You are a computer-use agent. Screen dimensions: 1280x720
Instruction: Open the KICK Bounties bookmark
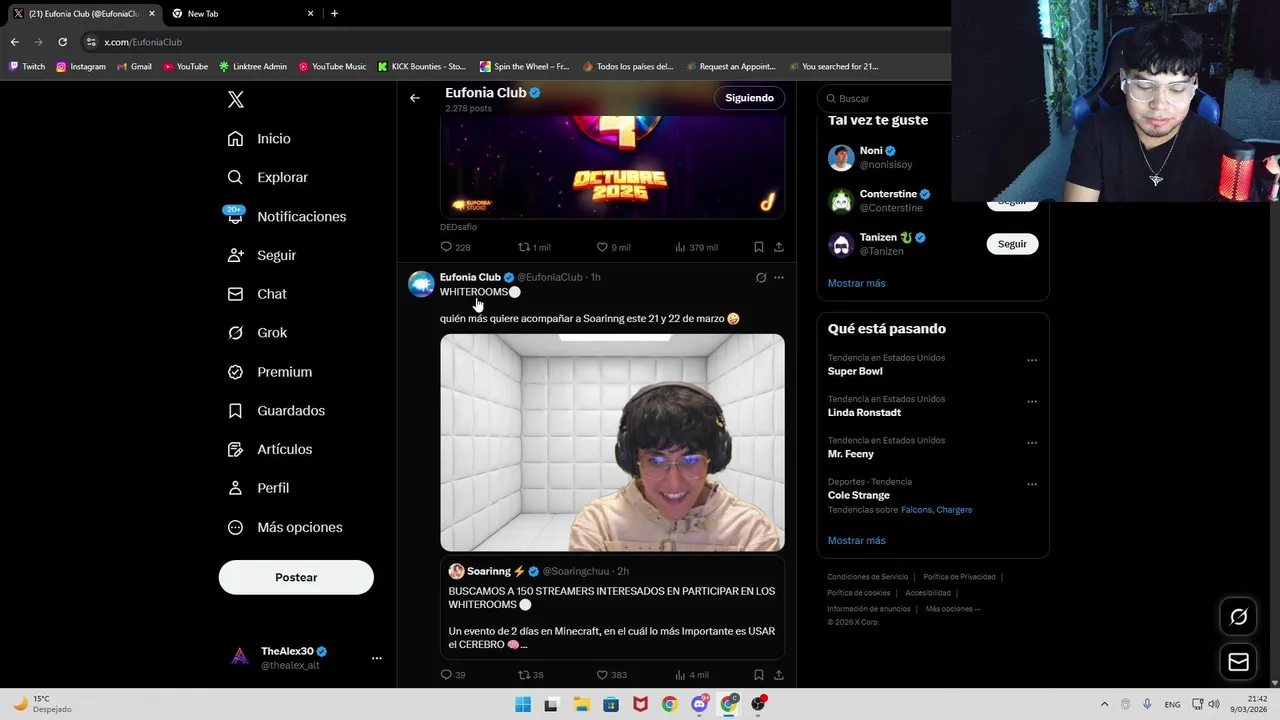[422, 66]
